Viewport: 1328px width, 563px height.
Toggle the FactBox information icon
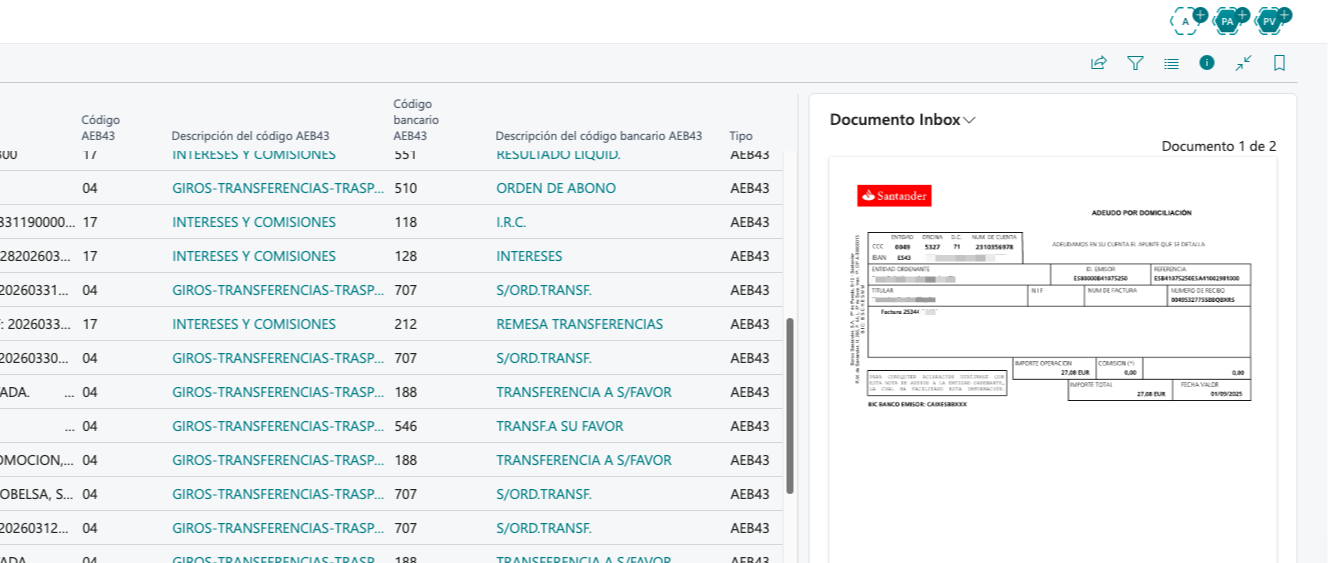point(1207,63)
